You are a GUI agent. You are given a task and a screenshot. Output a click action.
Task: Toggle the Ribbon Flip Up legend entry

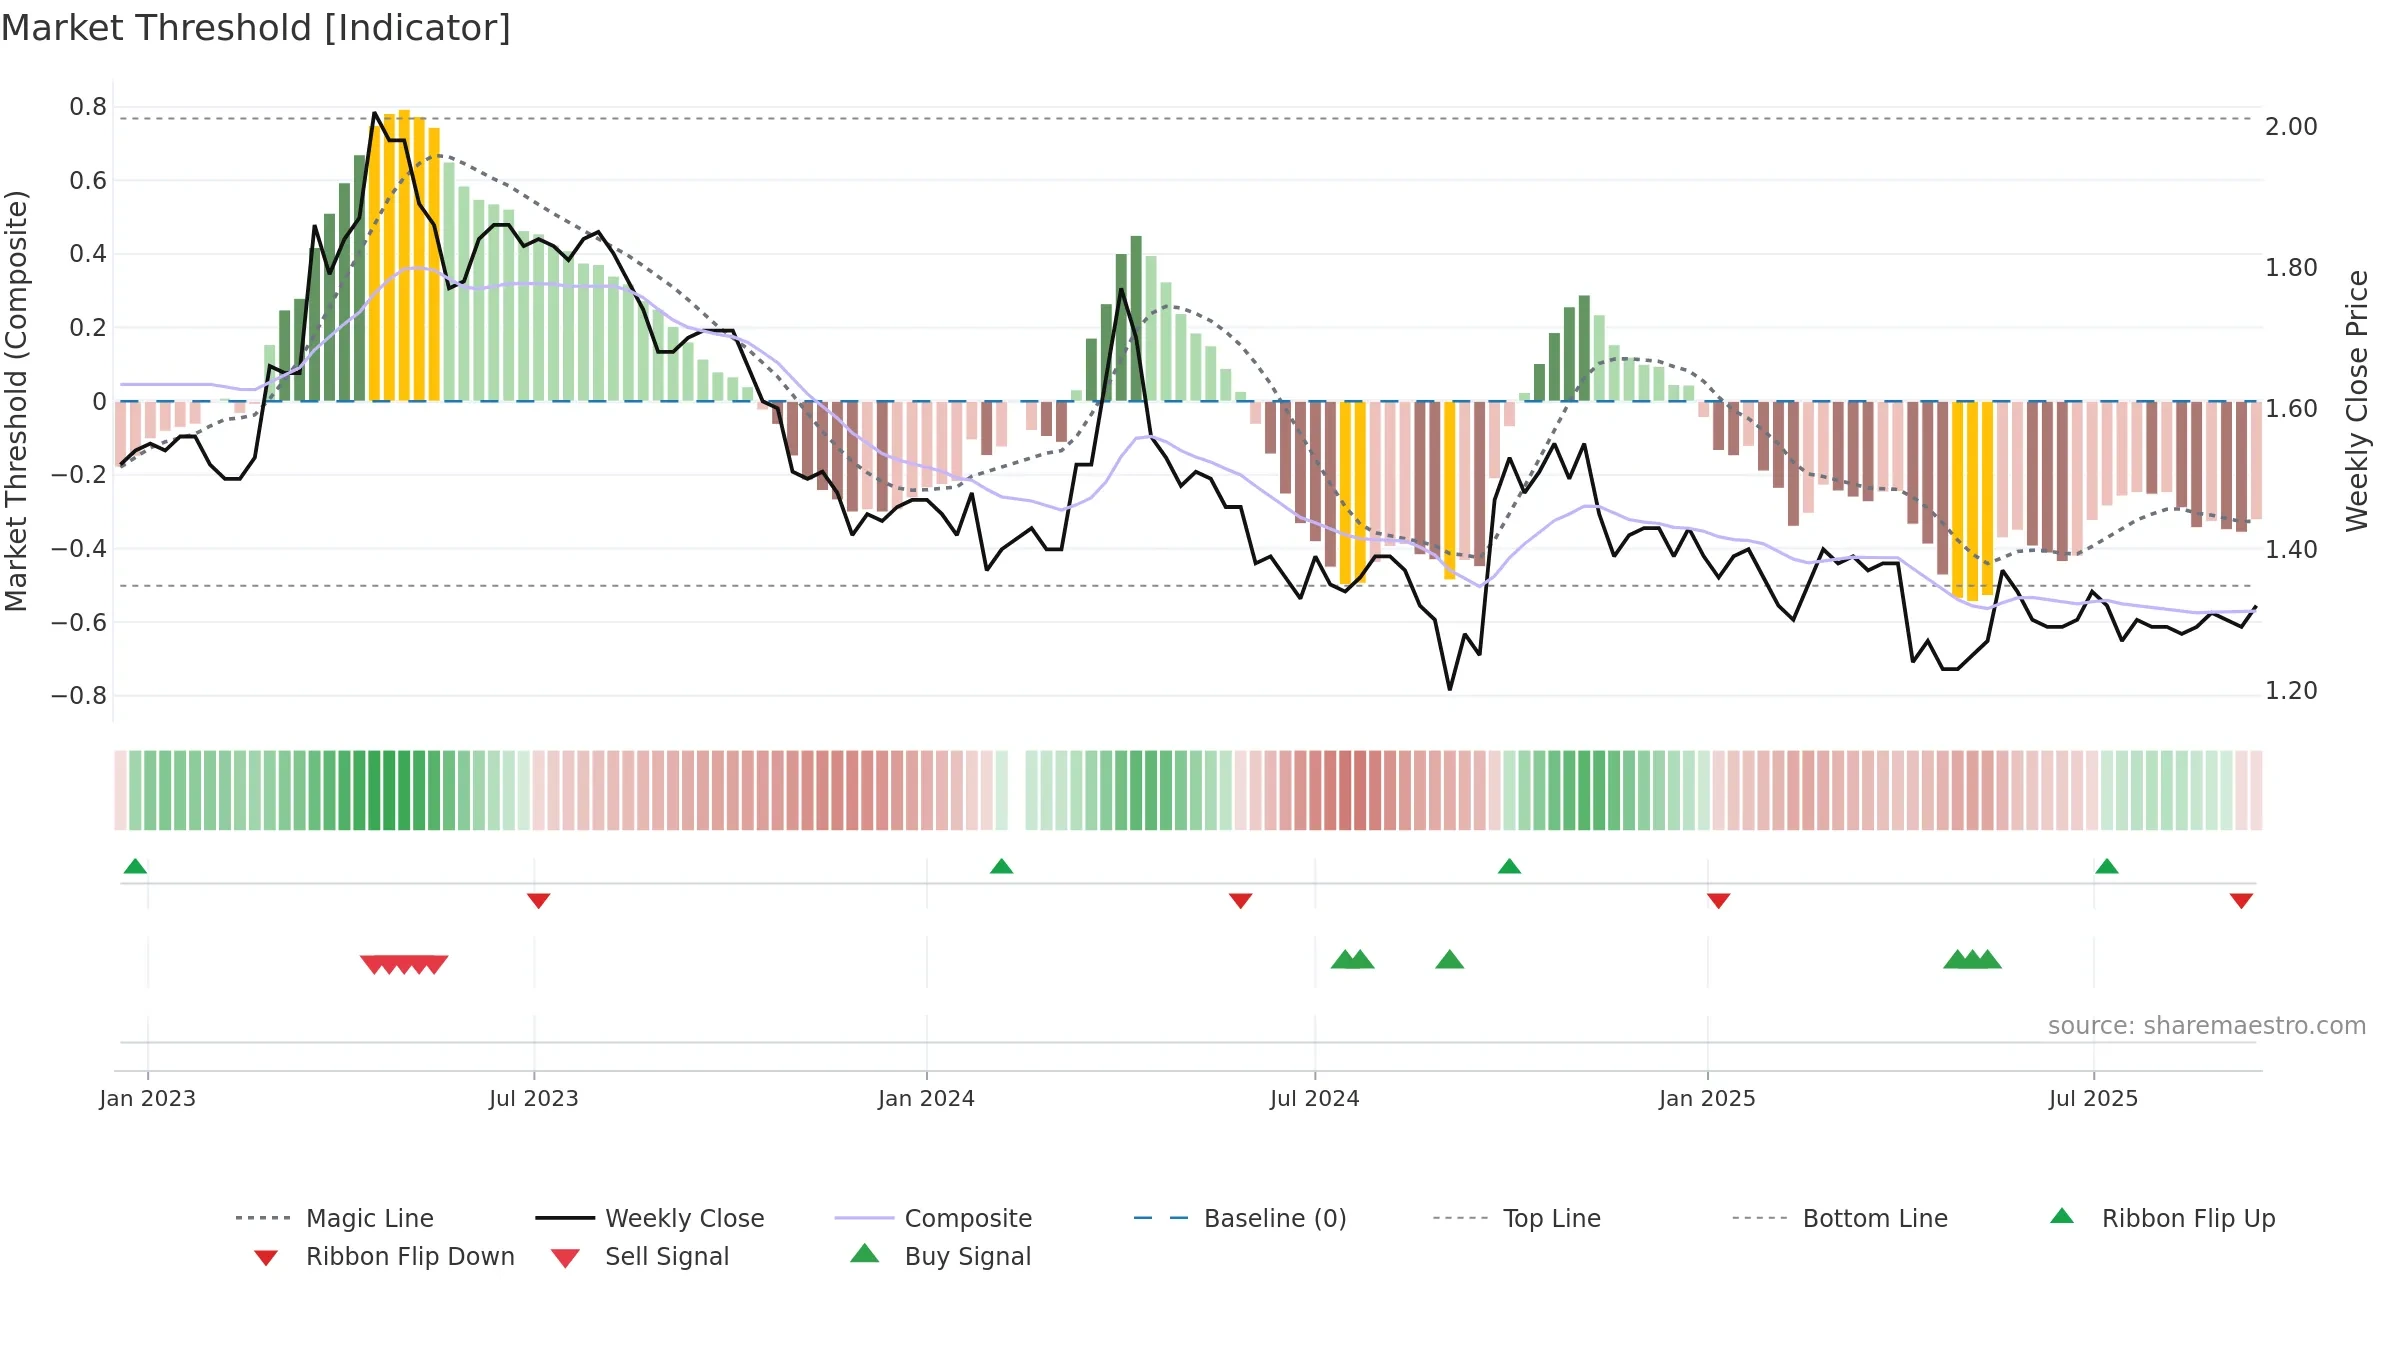pos(2162,1218)
